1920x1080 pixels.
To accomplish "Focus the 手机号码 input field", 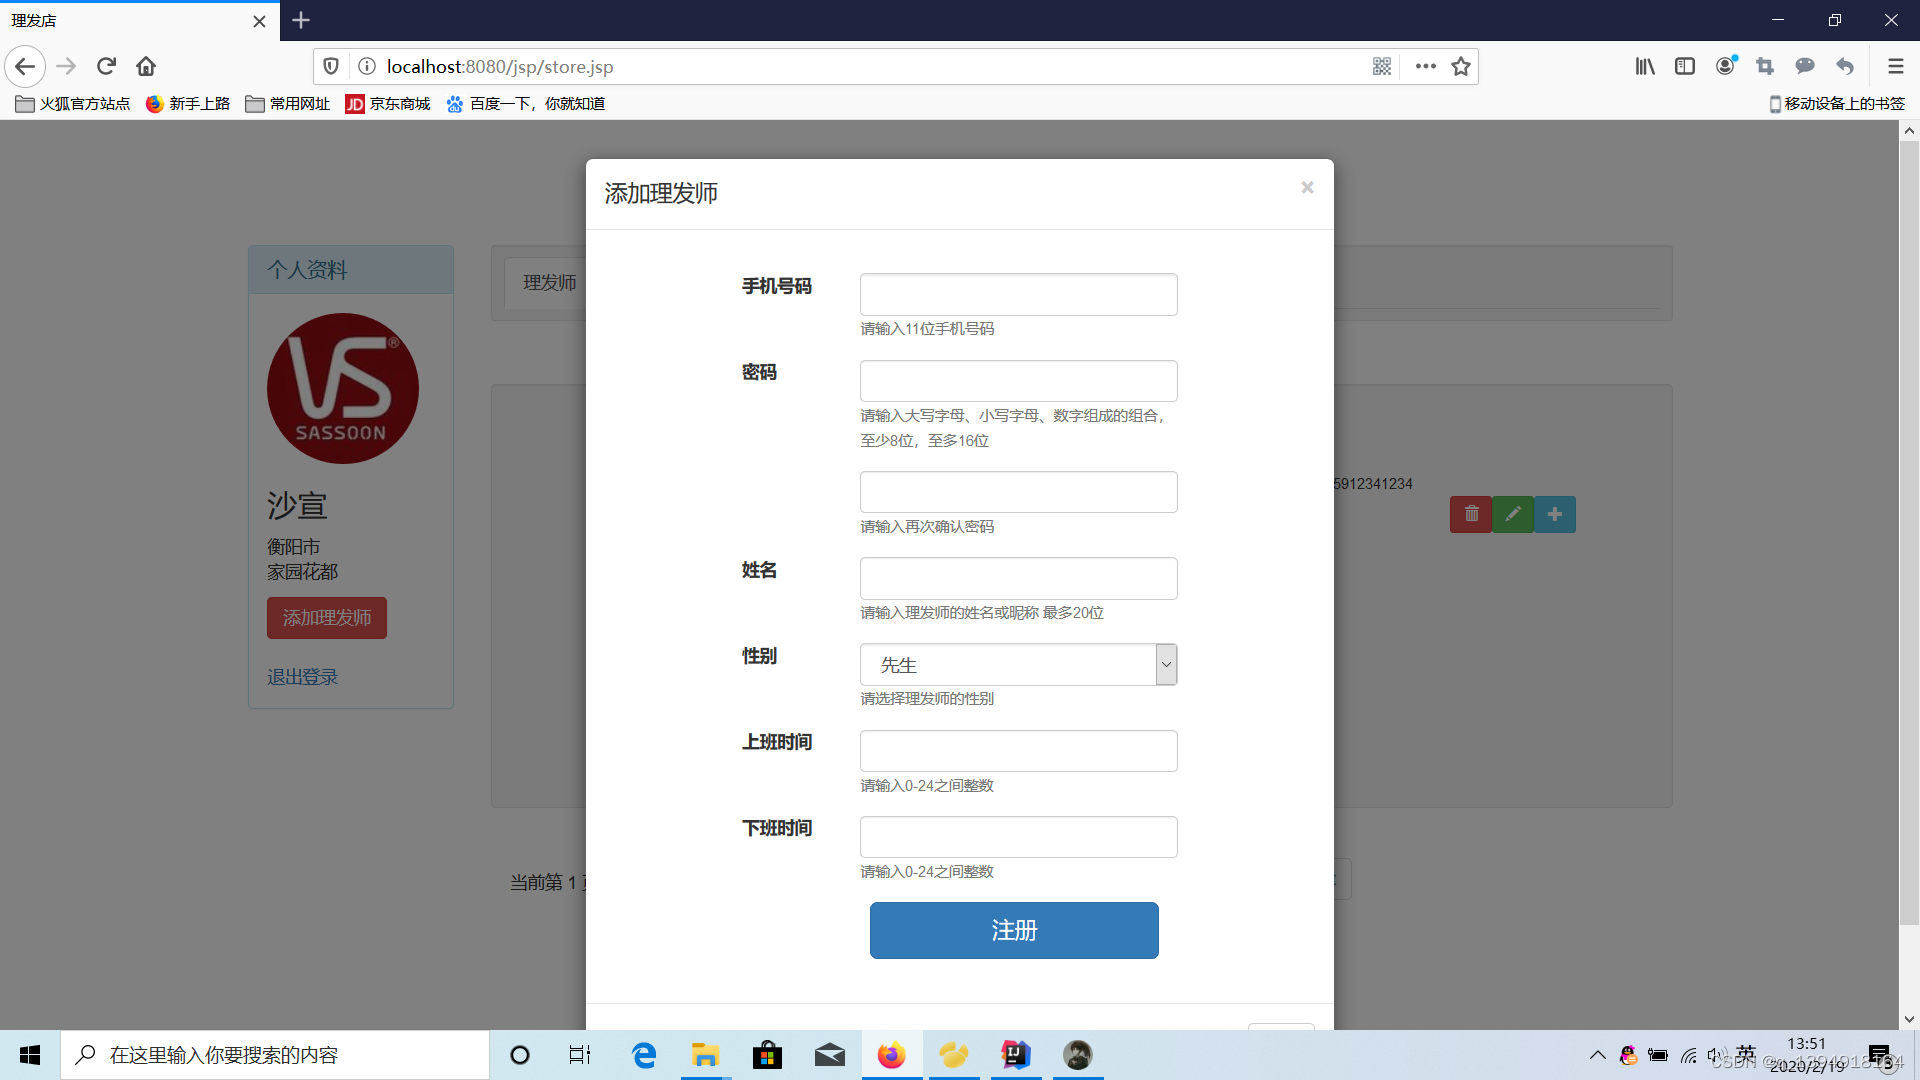I will (1018, 294).
